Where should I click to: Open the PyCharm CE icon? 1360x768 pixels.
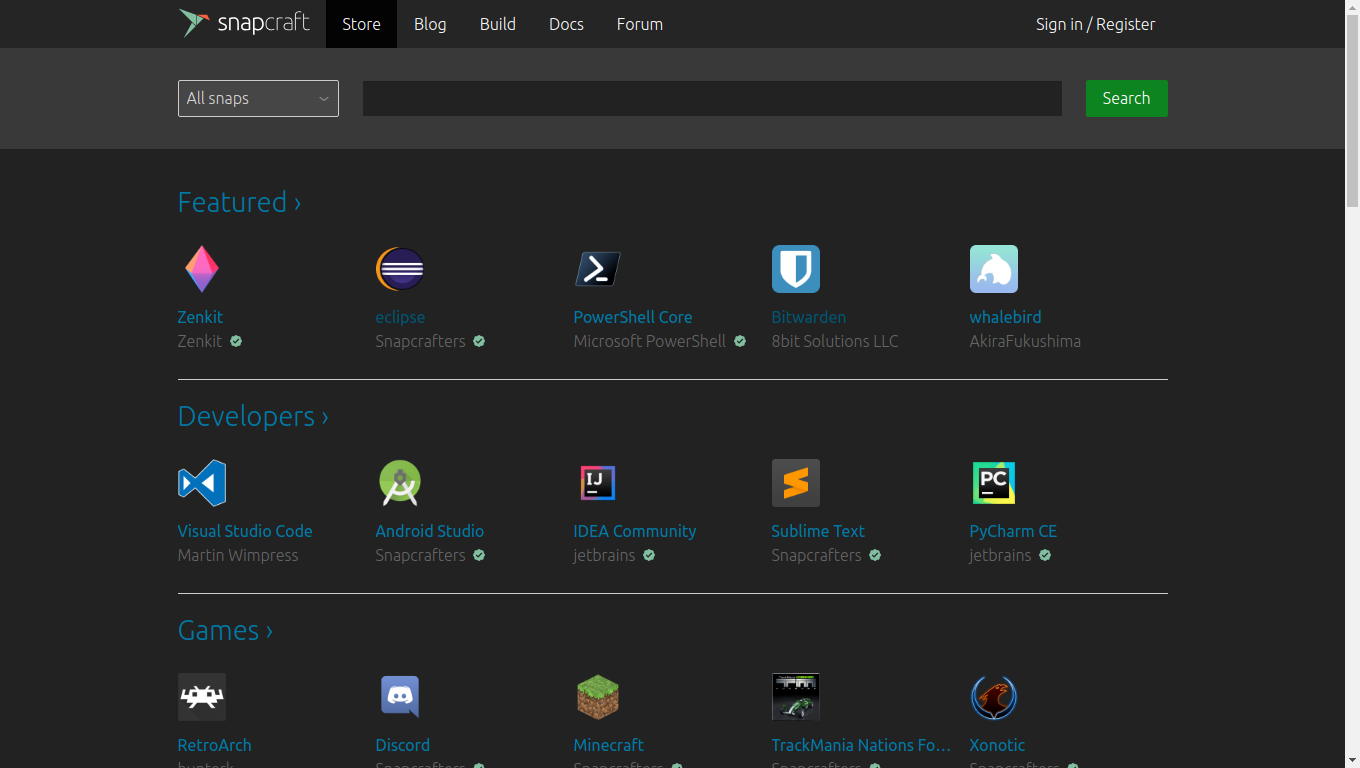click(993, 482)
